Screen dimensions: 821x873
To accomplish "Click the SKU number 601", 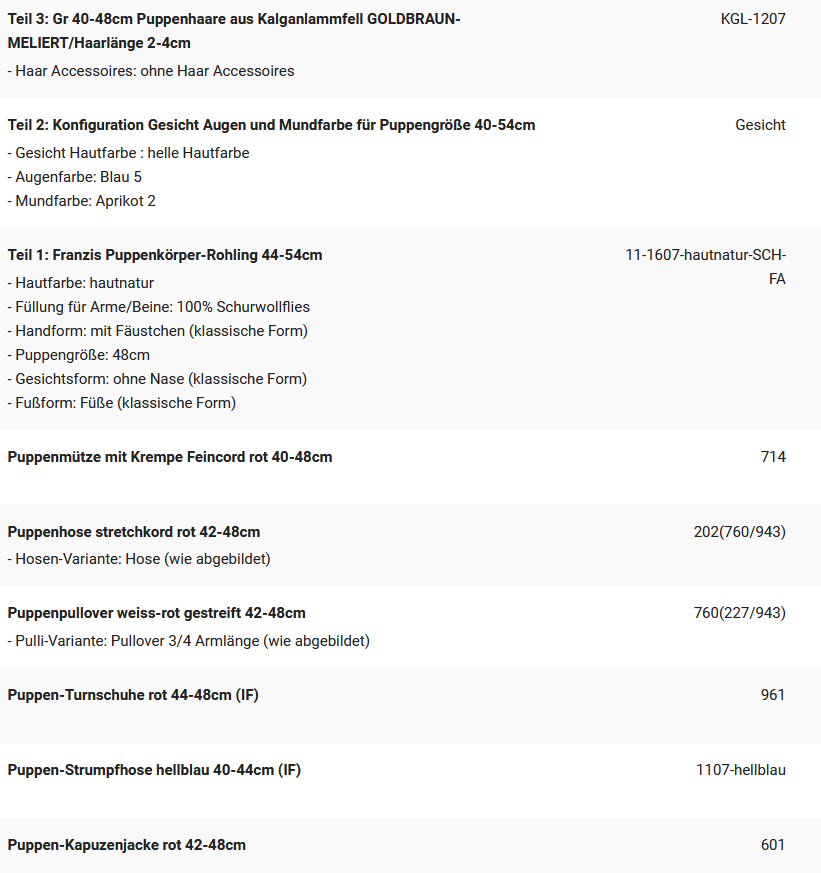I will [773, 845].
